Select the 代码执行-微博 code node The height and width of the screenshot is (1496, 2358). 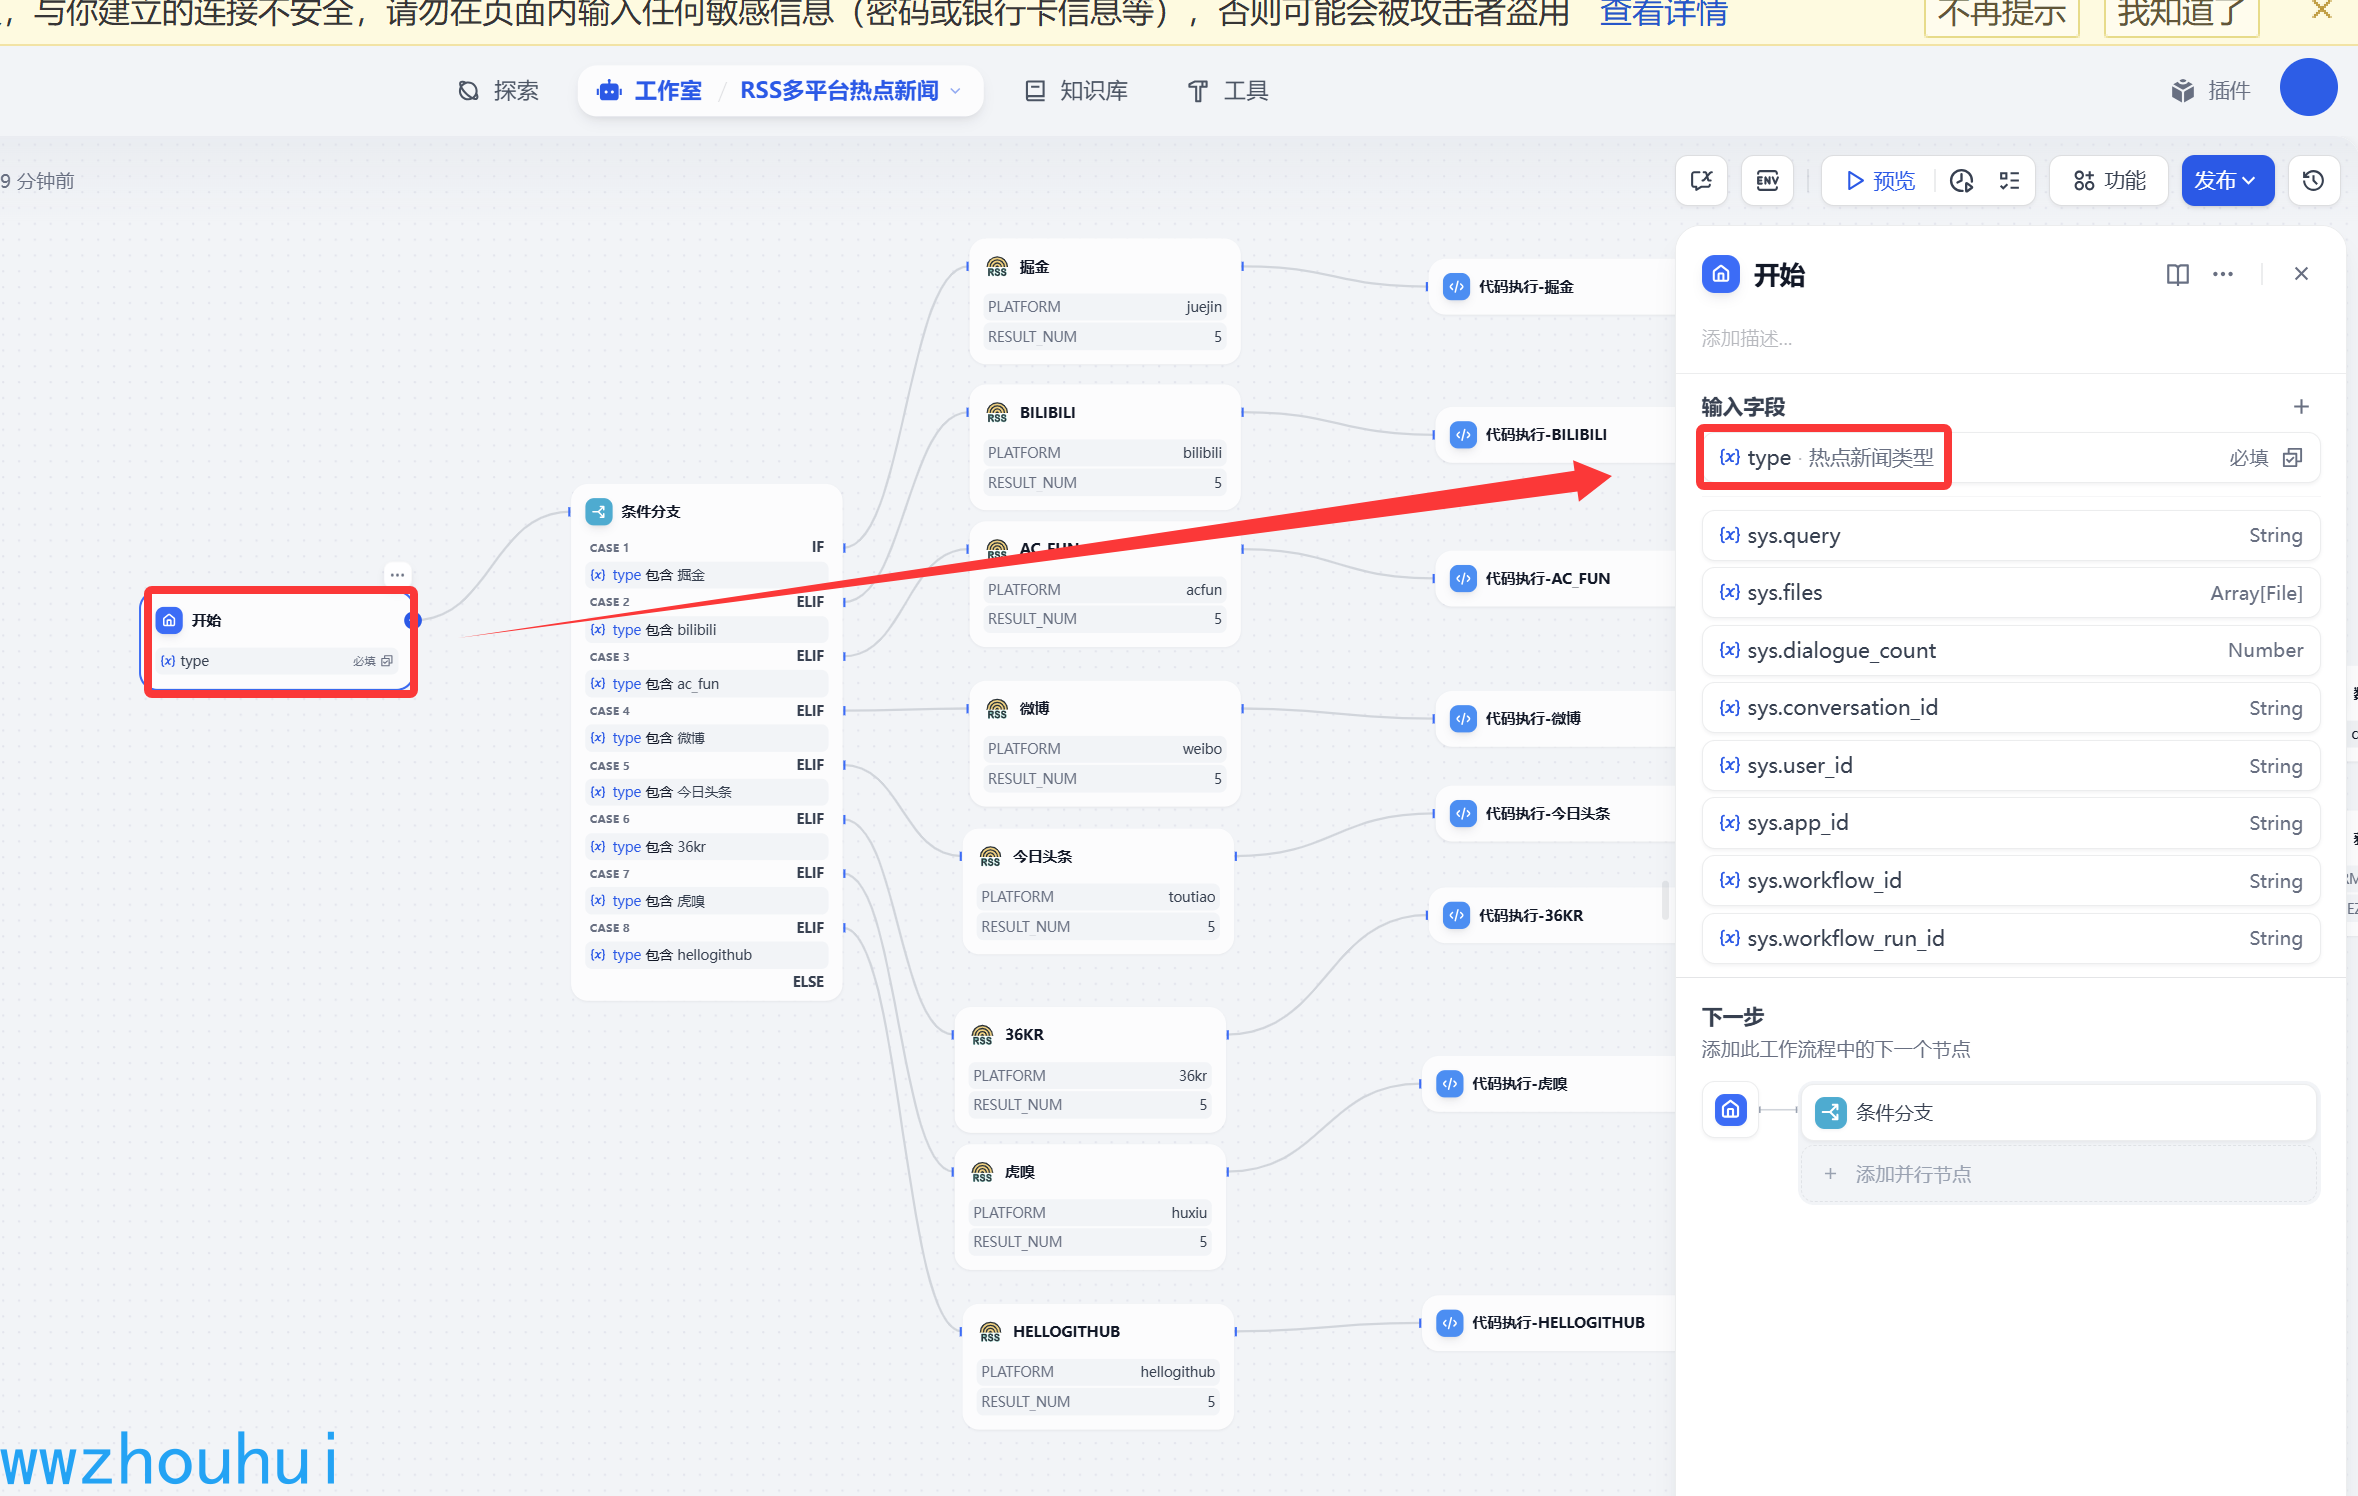pos(1557,719)
